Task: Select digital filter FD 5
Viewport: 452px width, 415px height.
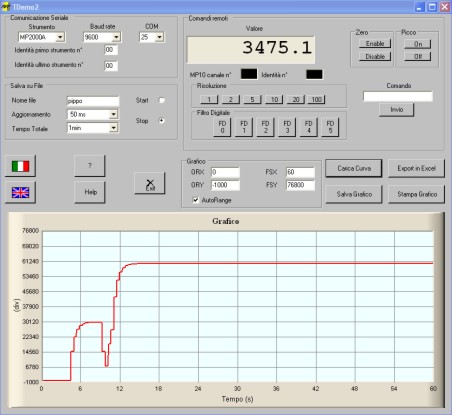Action: click(330, 127)
